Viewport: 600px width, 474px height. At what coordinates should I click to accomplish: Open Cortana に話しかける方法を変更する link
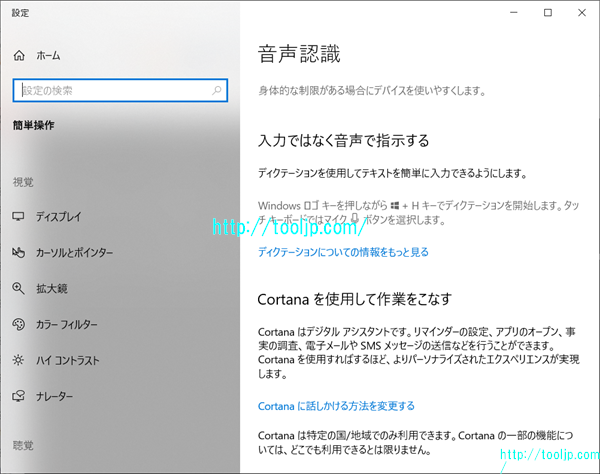pos(336,406)
